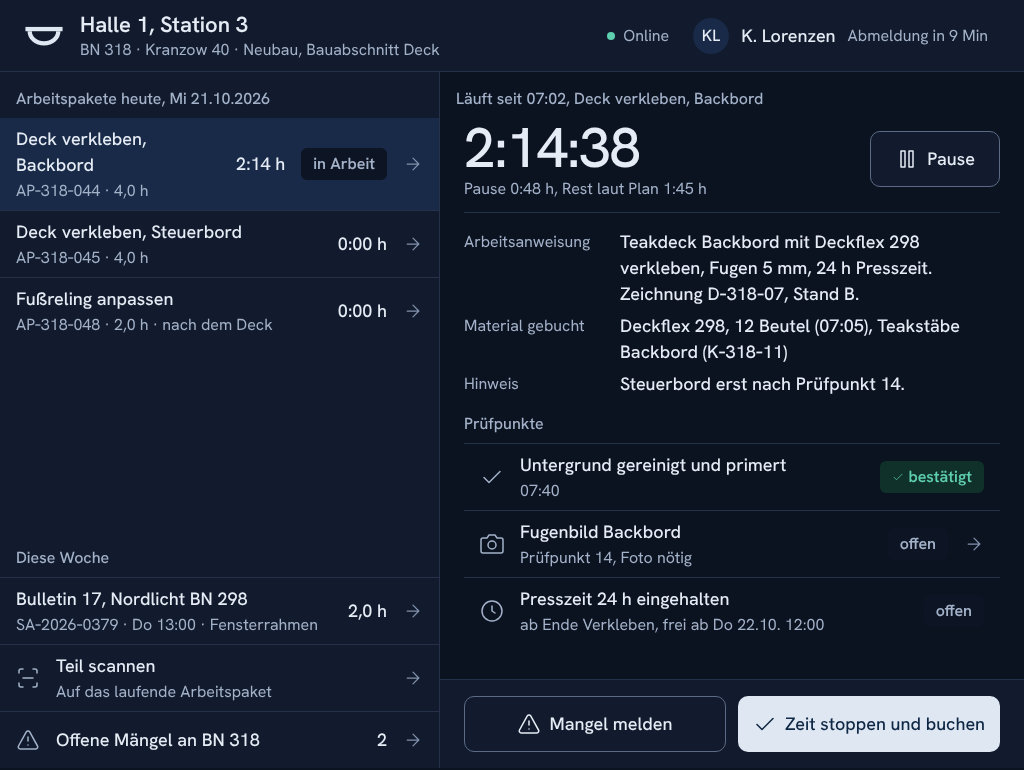Open Untergrund gereinigt und primert checkpoint
This screenshot has height=770, width=1024.
(731, 477)
